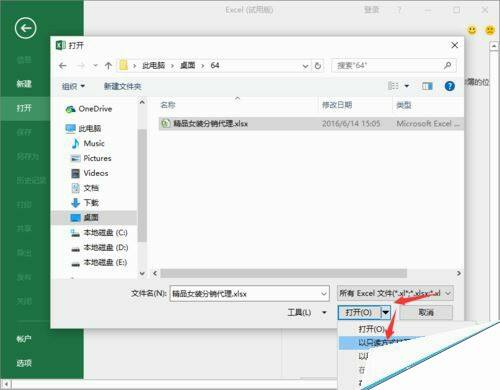Open 文档 folder in navigation pane

click(x=85, y=188)
